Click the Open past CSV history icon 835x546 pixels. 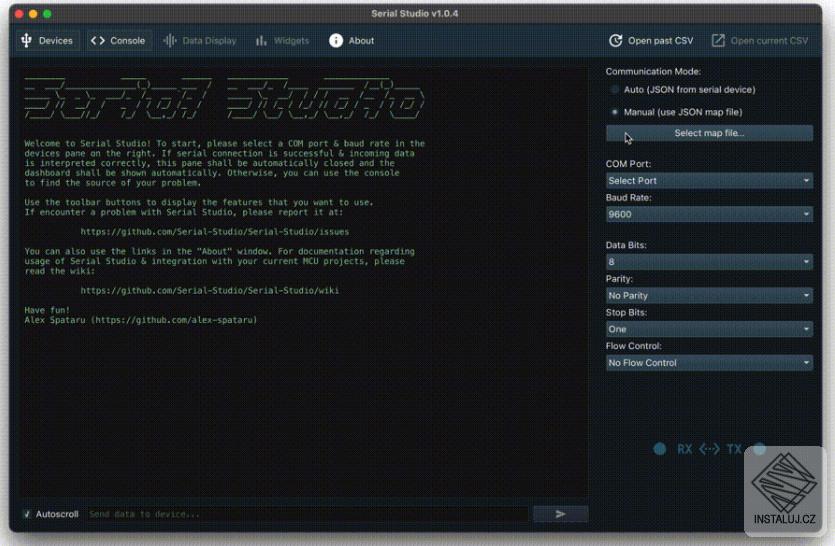tap(616, 40)
